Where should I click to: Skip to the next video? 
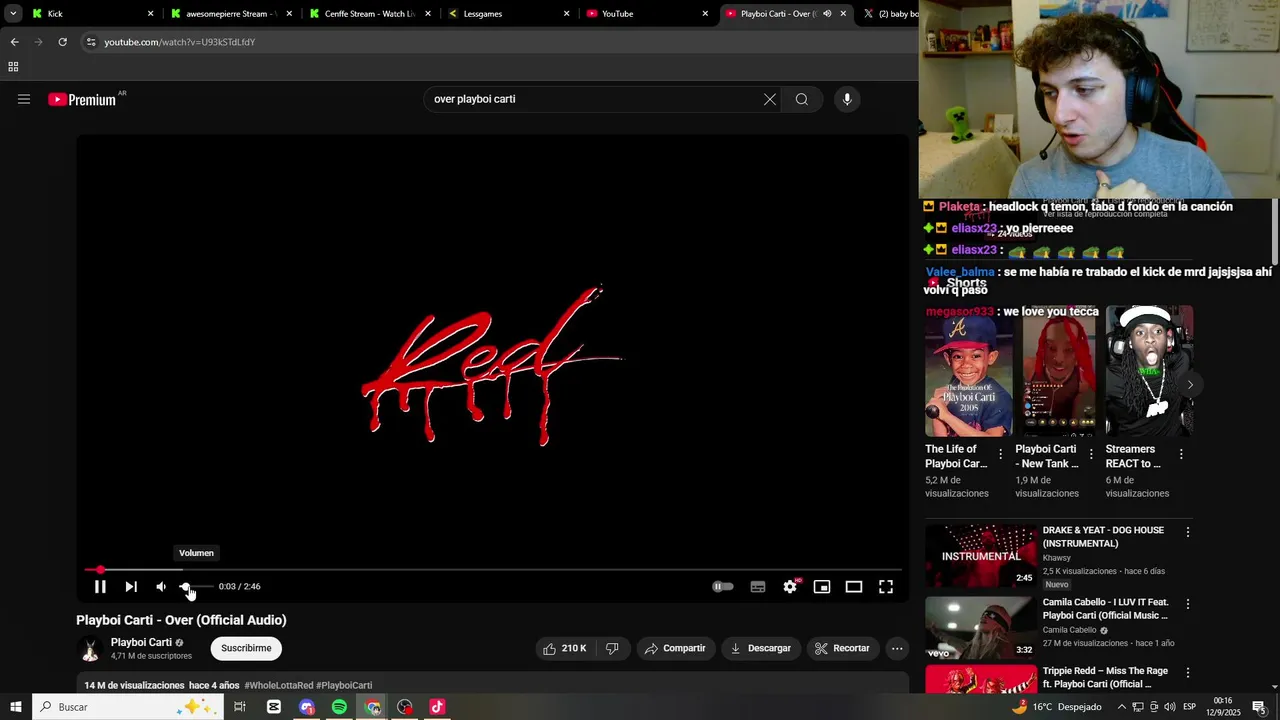(131, 587)
